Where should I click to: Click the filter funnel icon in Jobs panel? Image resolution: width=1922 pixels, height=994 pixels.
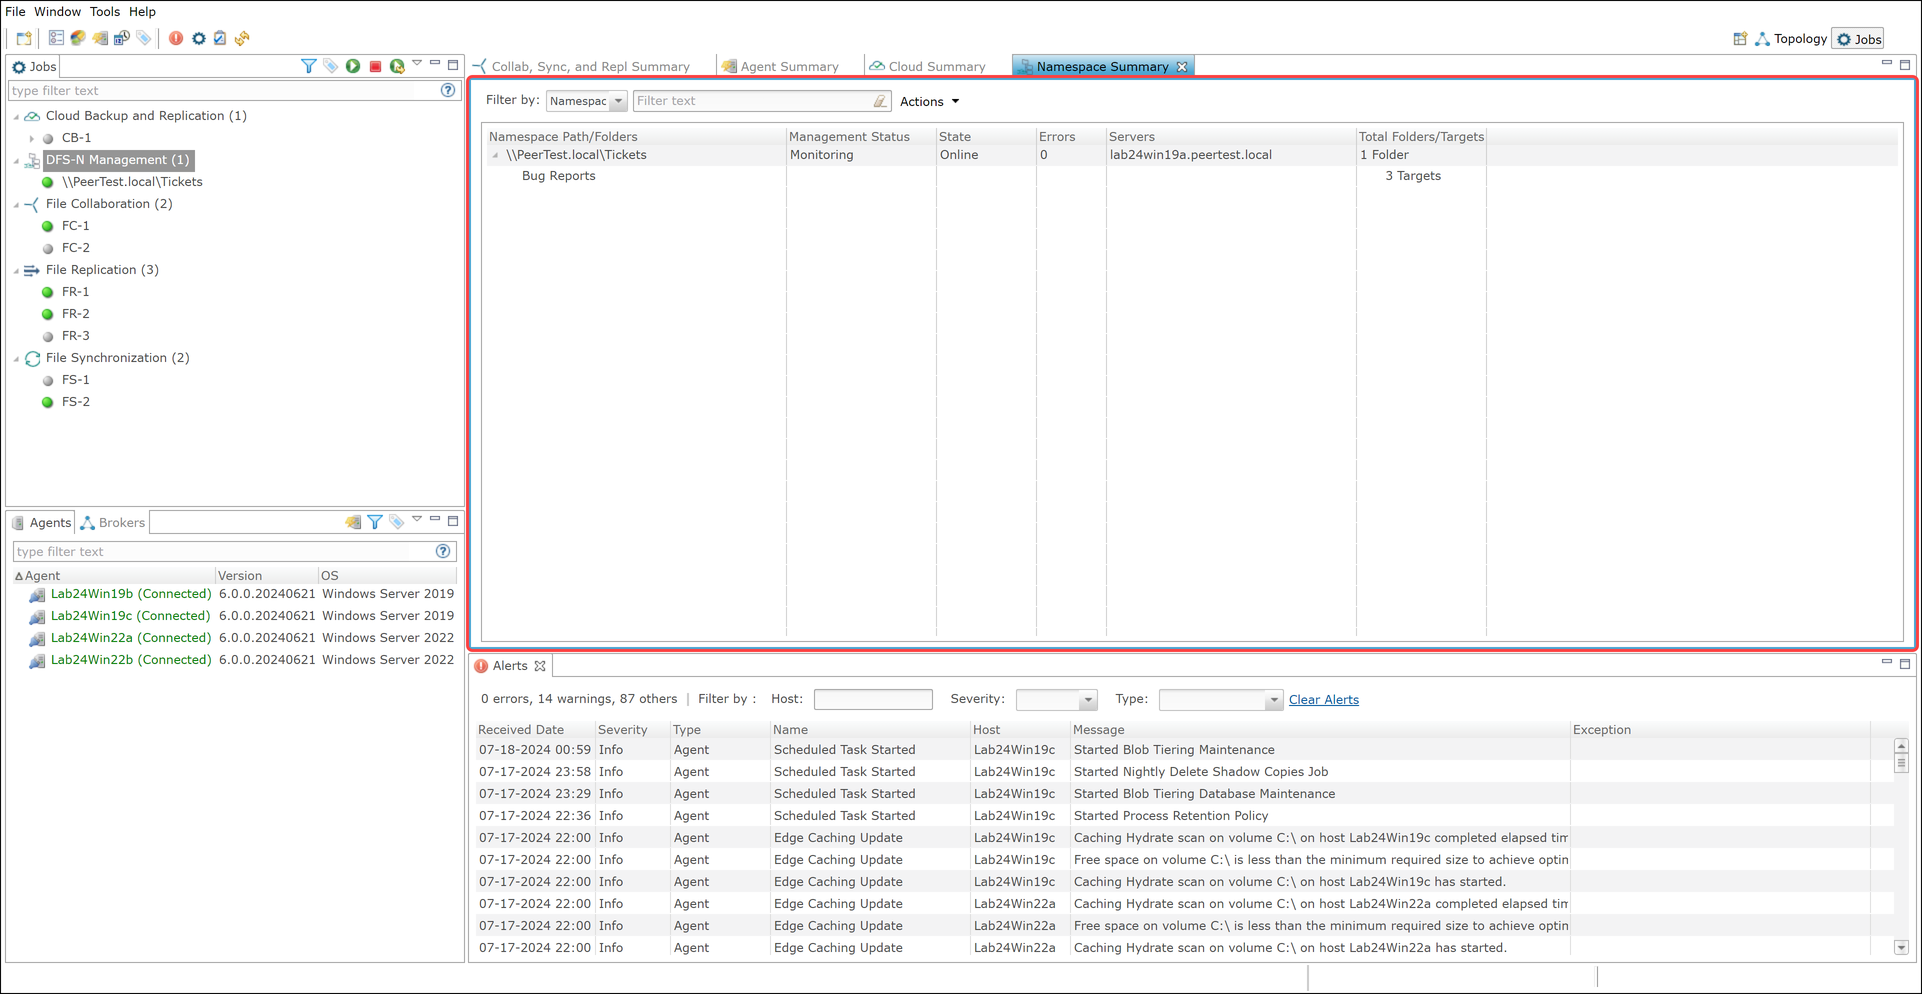point(309,66)
